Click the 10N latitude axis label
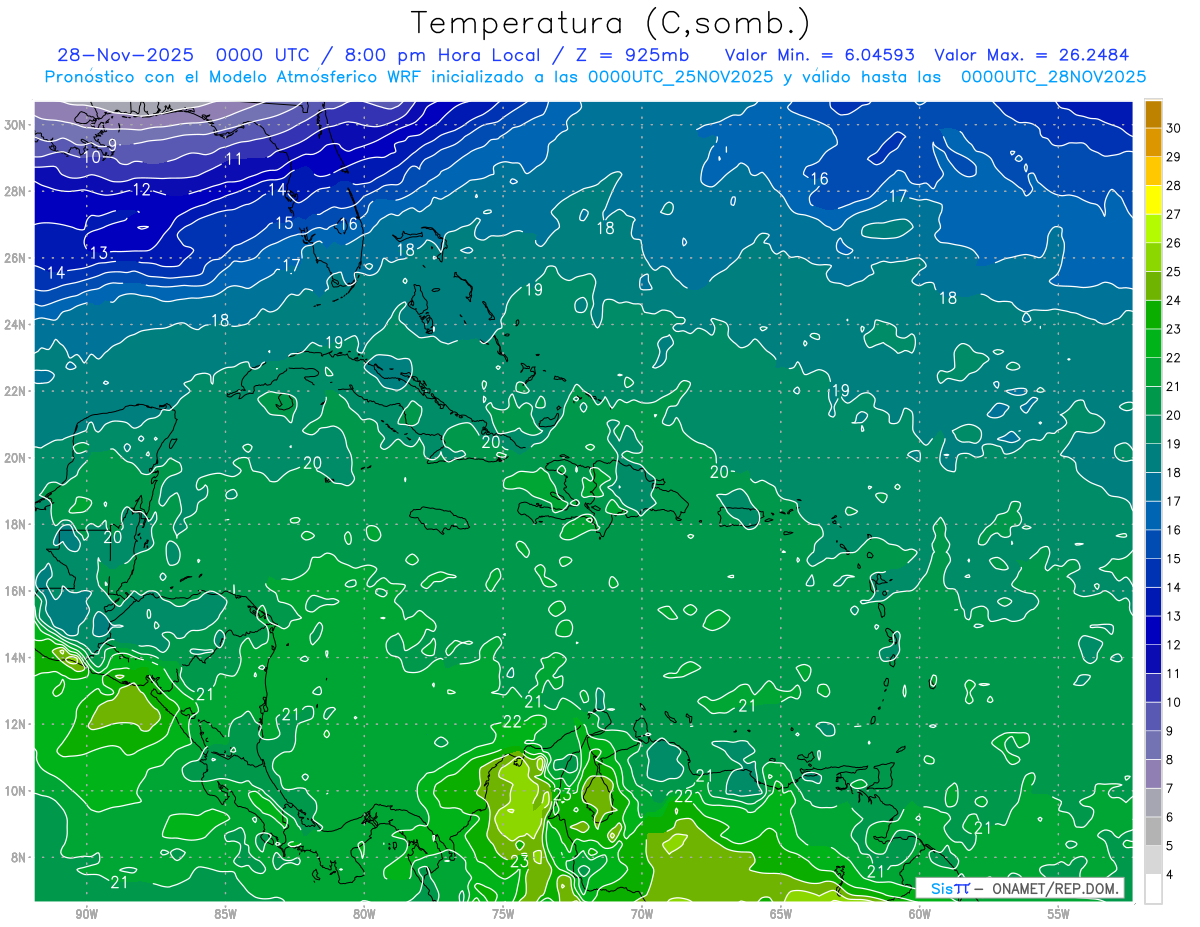Viewport: 1200px width, 927px height. click(17, 791)
